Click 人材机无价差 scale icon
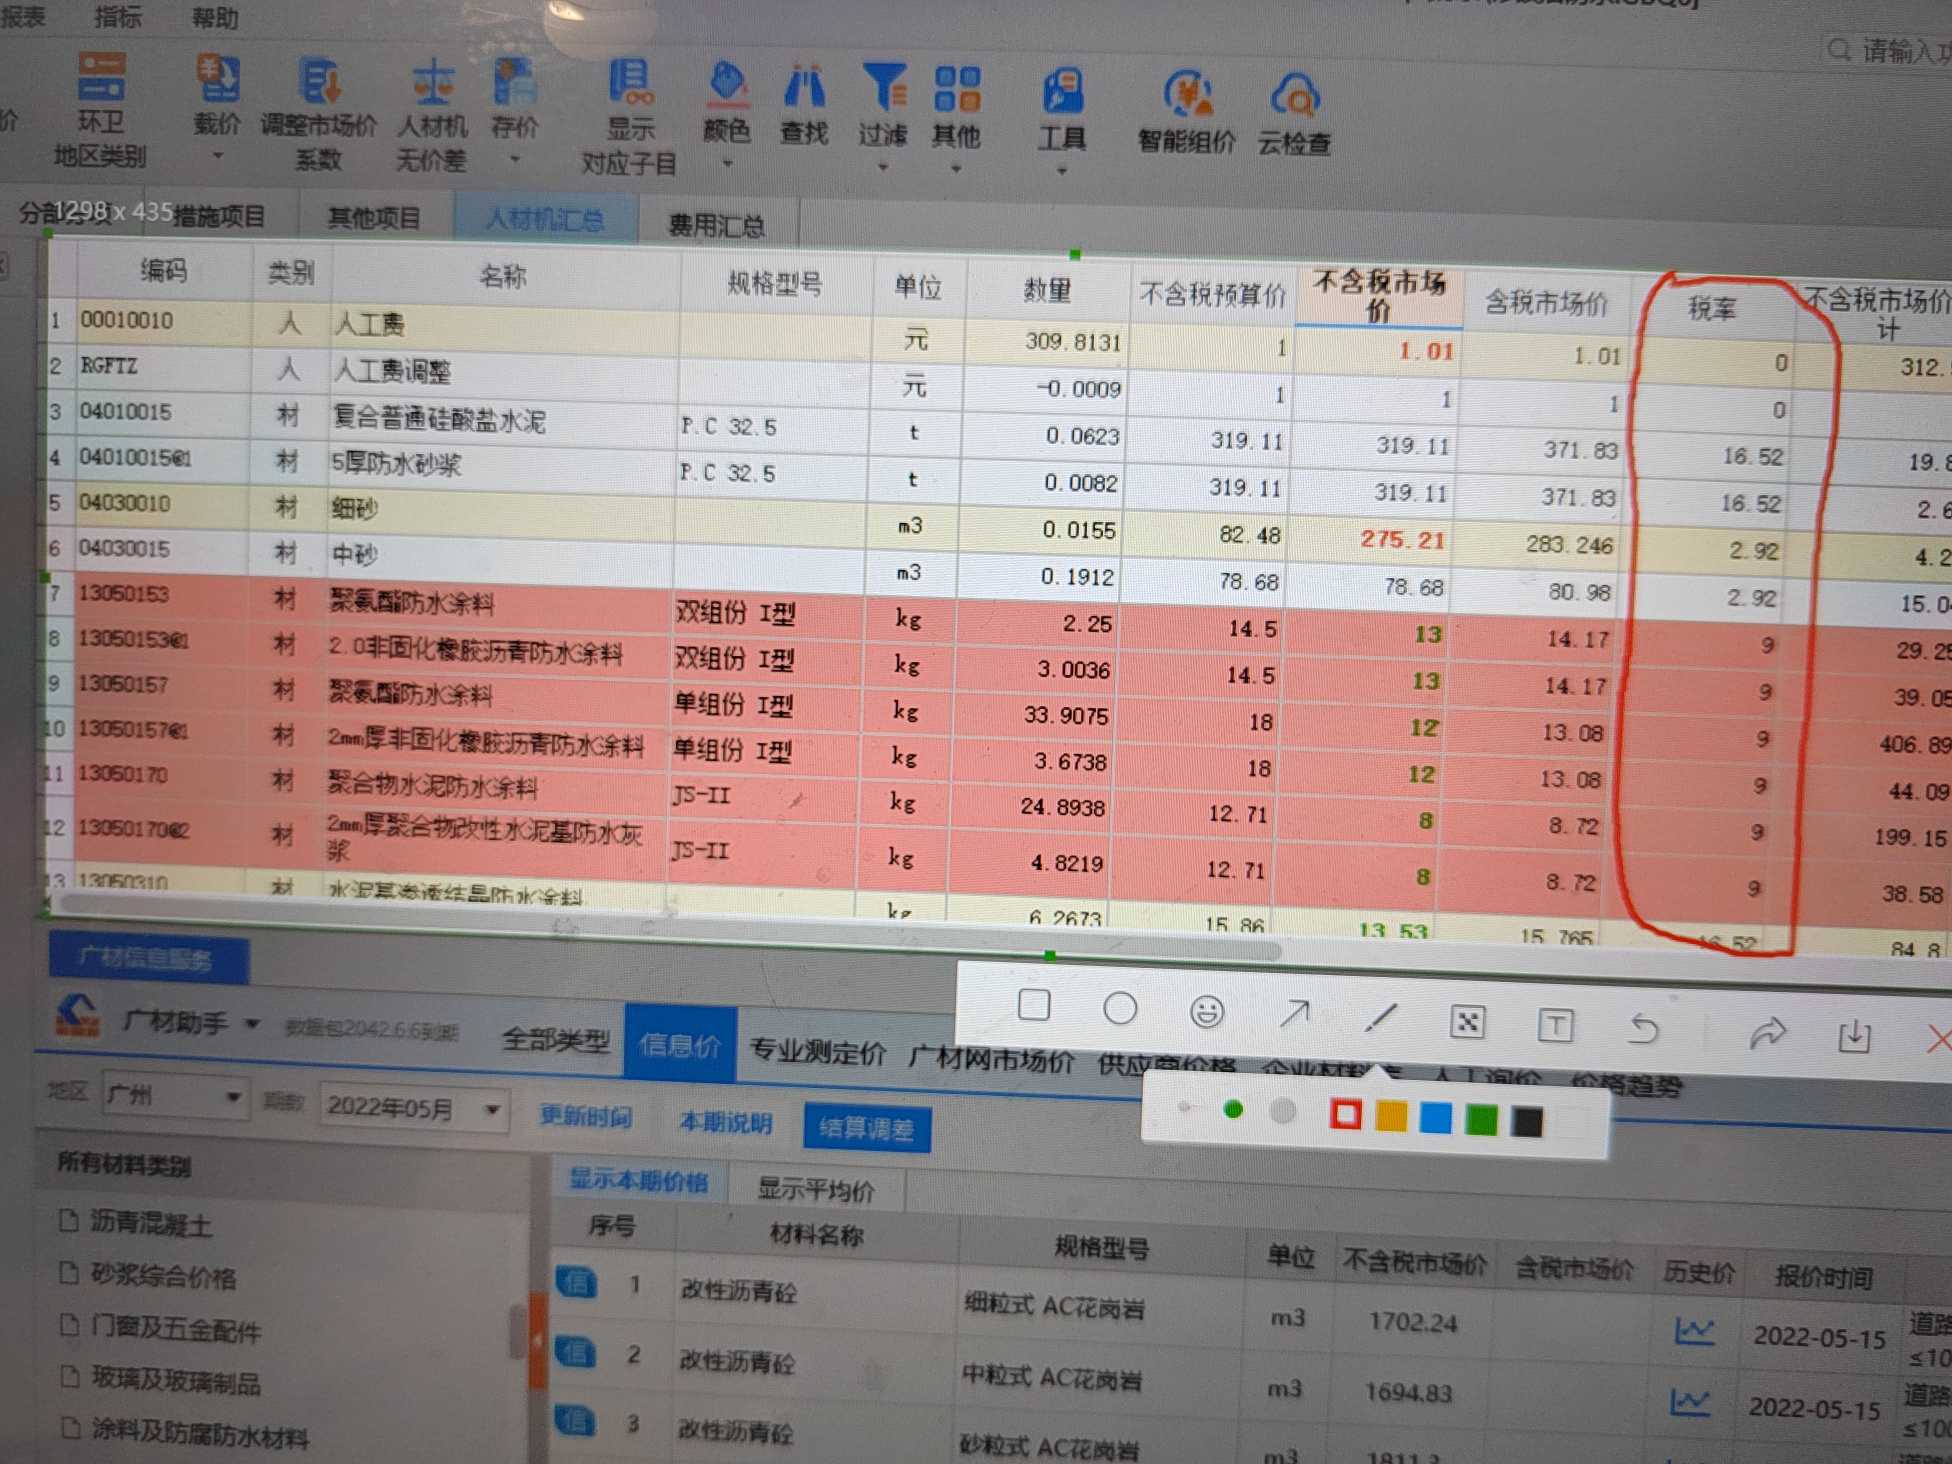Viewport: 1952px width, 1464px height. tap(432, 82)
